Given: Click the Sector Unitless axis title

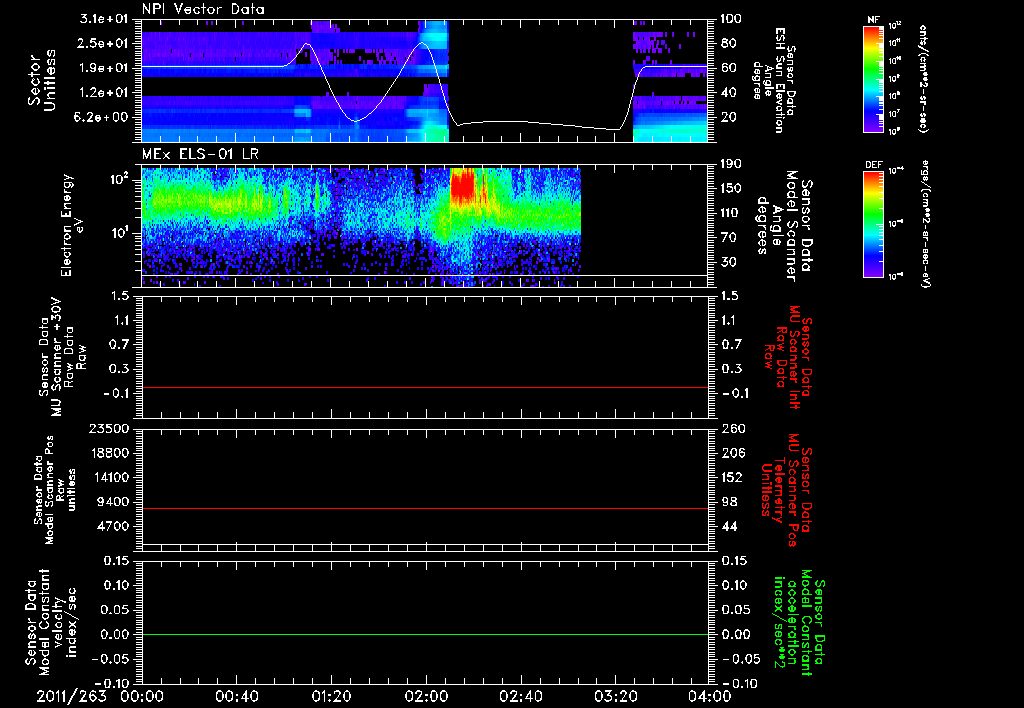Looking at the screenshot, I should coord(42,80).
